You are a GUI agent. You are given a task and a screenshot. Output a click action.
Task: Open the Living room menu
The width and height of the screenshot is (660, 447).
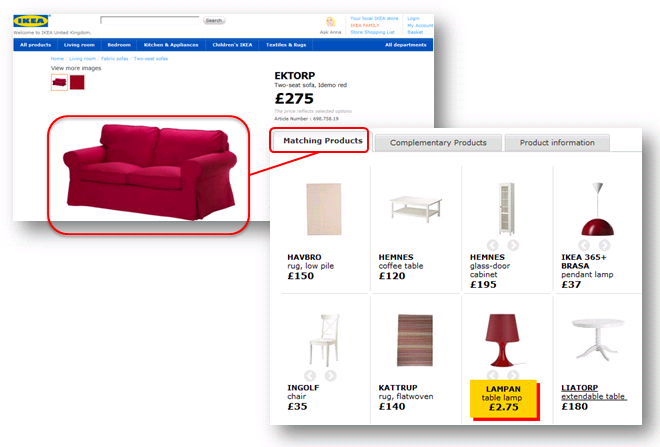tap(79, 45)
